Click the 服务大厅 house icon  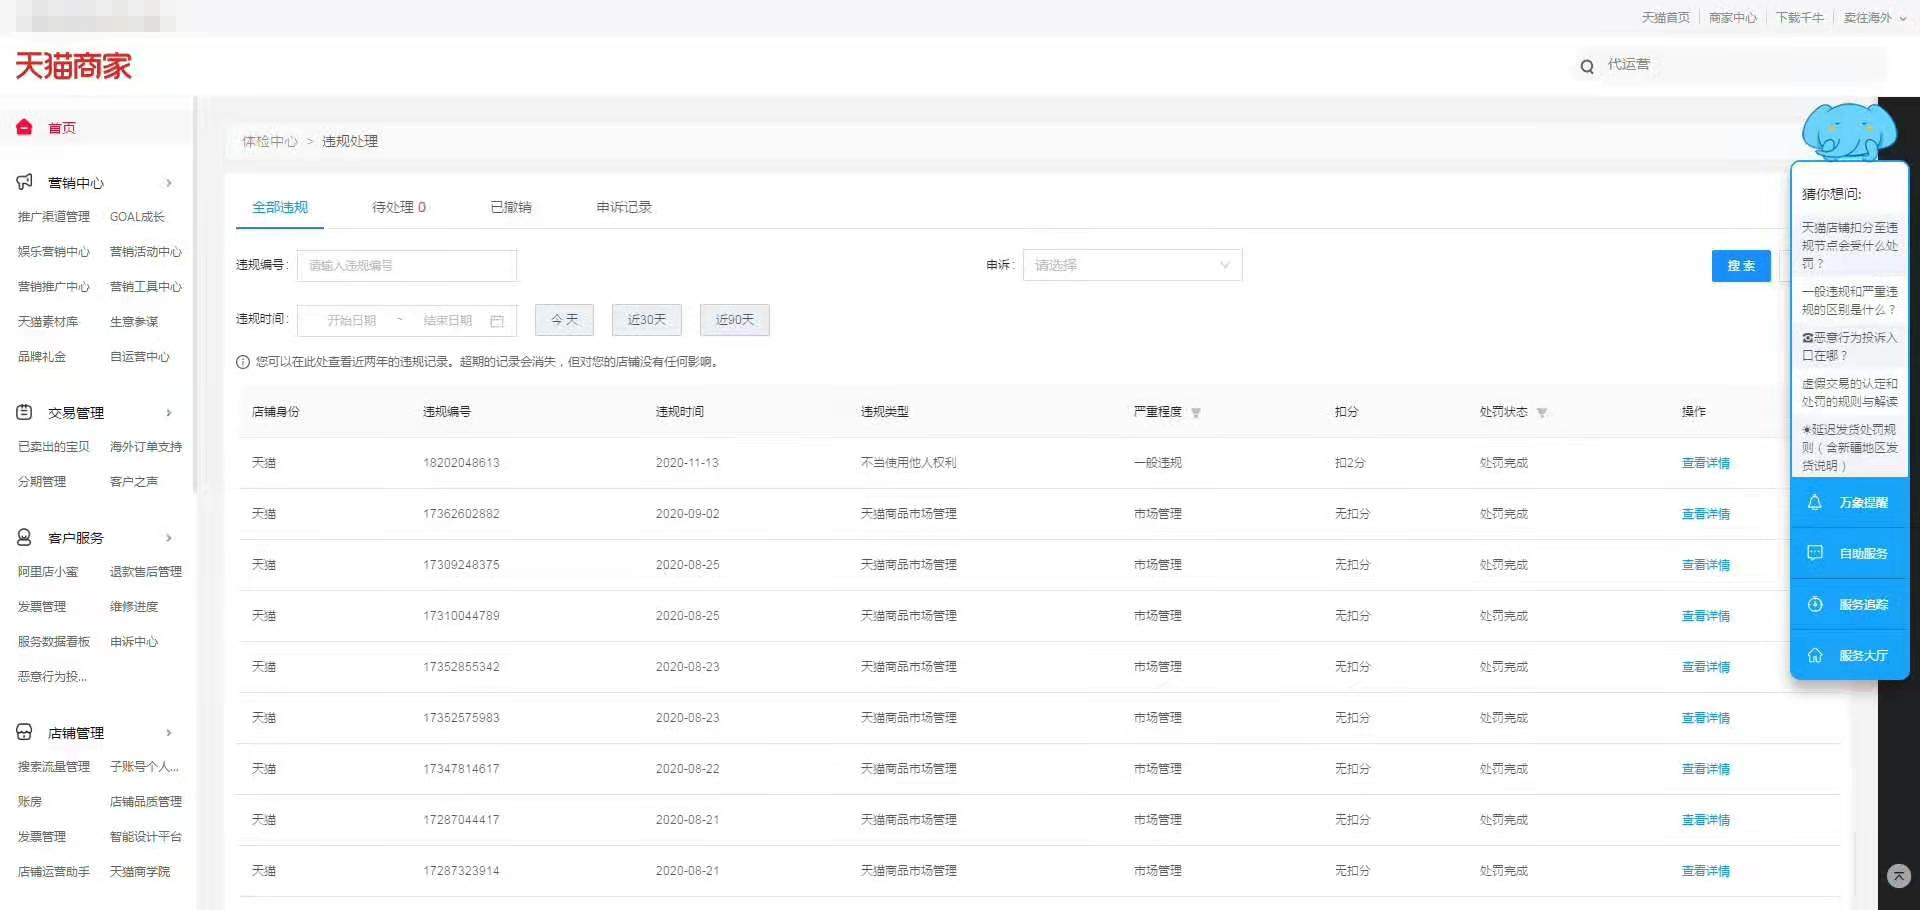coord(1815,655)
